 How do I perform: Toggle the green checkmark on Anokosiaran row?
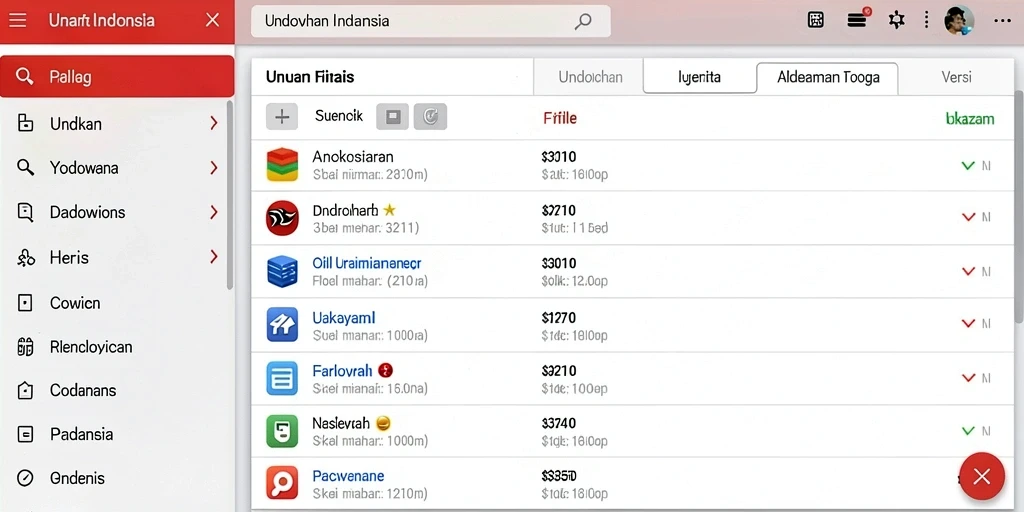click(968, 166)
